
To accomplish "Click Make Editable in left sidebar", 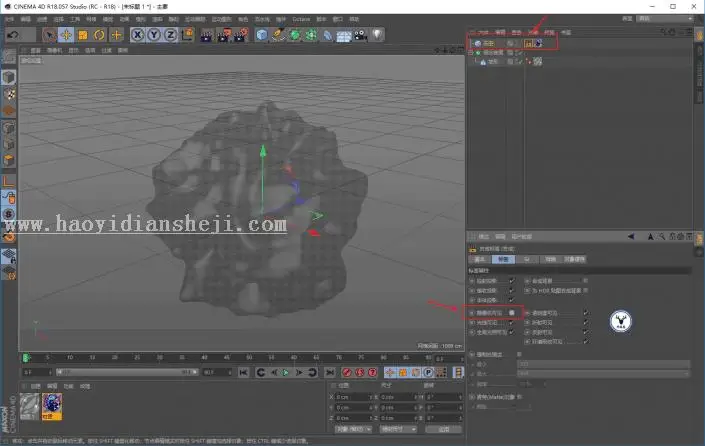I will tap(9, 57).
